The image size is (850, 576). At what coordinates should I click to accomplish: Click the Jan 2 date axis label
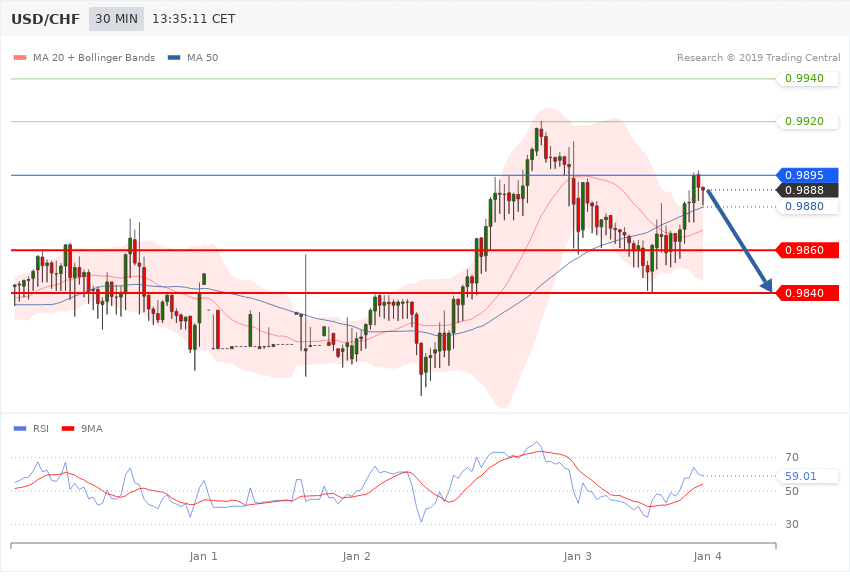(x=357, y=556)
